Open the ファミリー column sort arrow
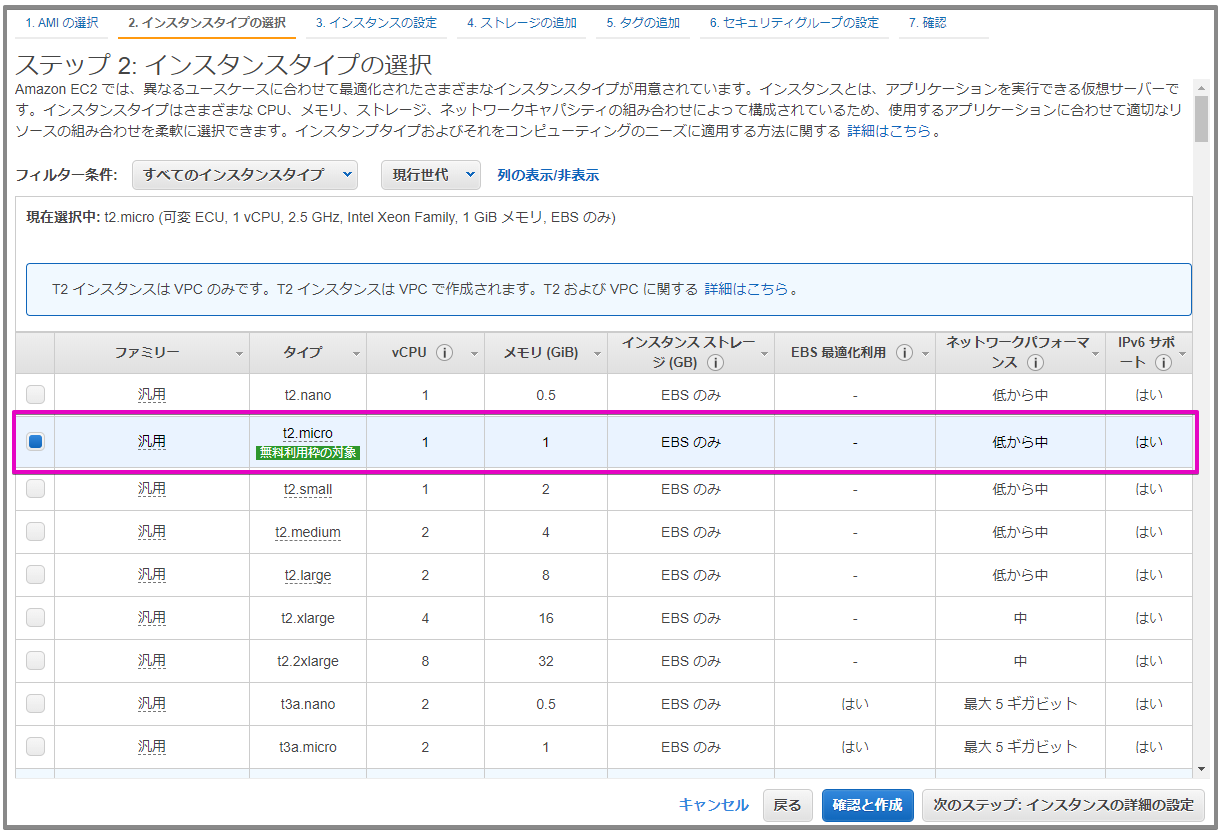 pos(239,354)
